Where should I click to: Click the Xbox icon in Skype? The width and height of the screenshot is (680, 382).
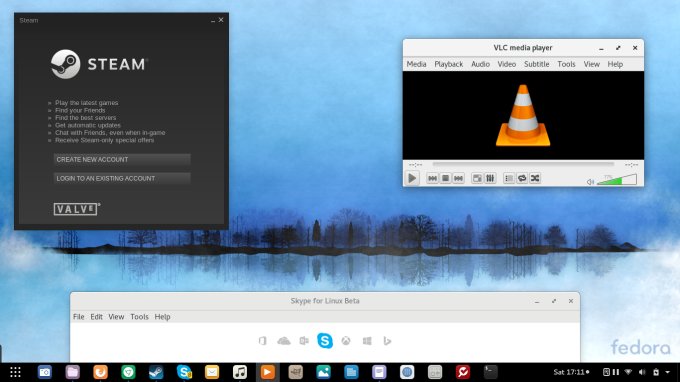(x=346, y=341)
